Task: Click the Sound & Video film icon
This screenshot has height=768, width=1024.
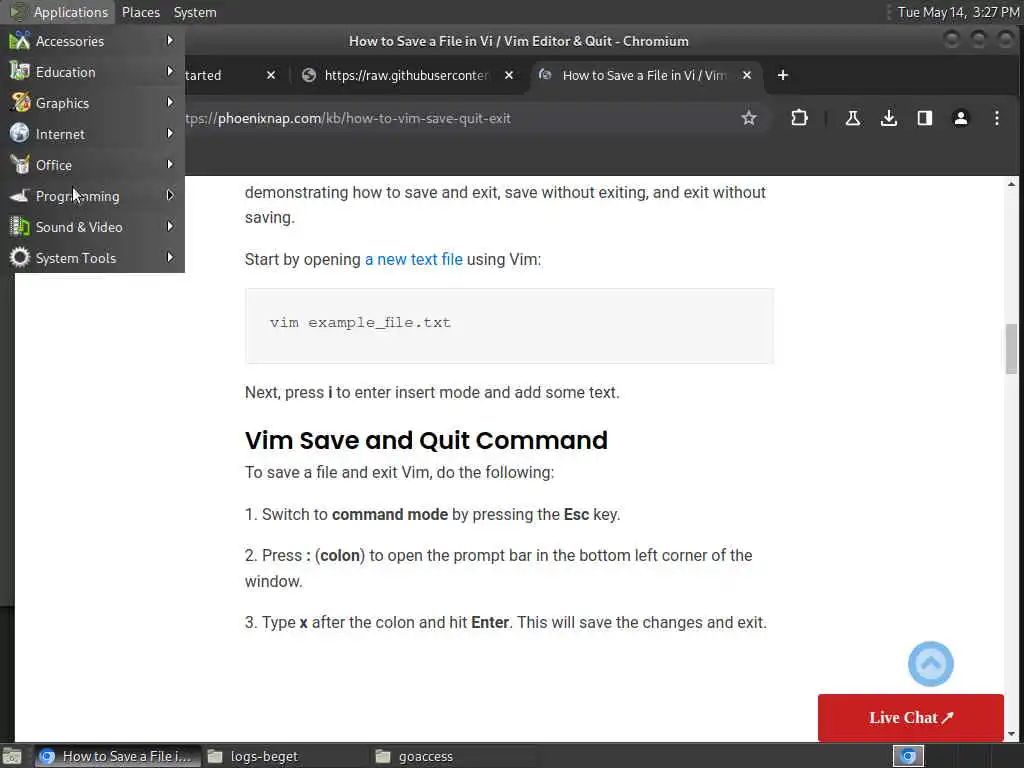Action: 20,227
